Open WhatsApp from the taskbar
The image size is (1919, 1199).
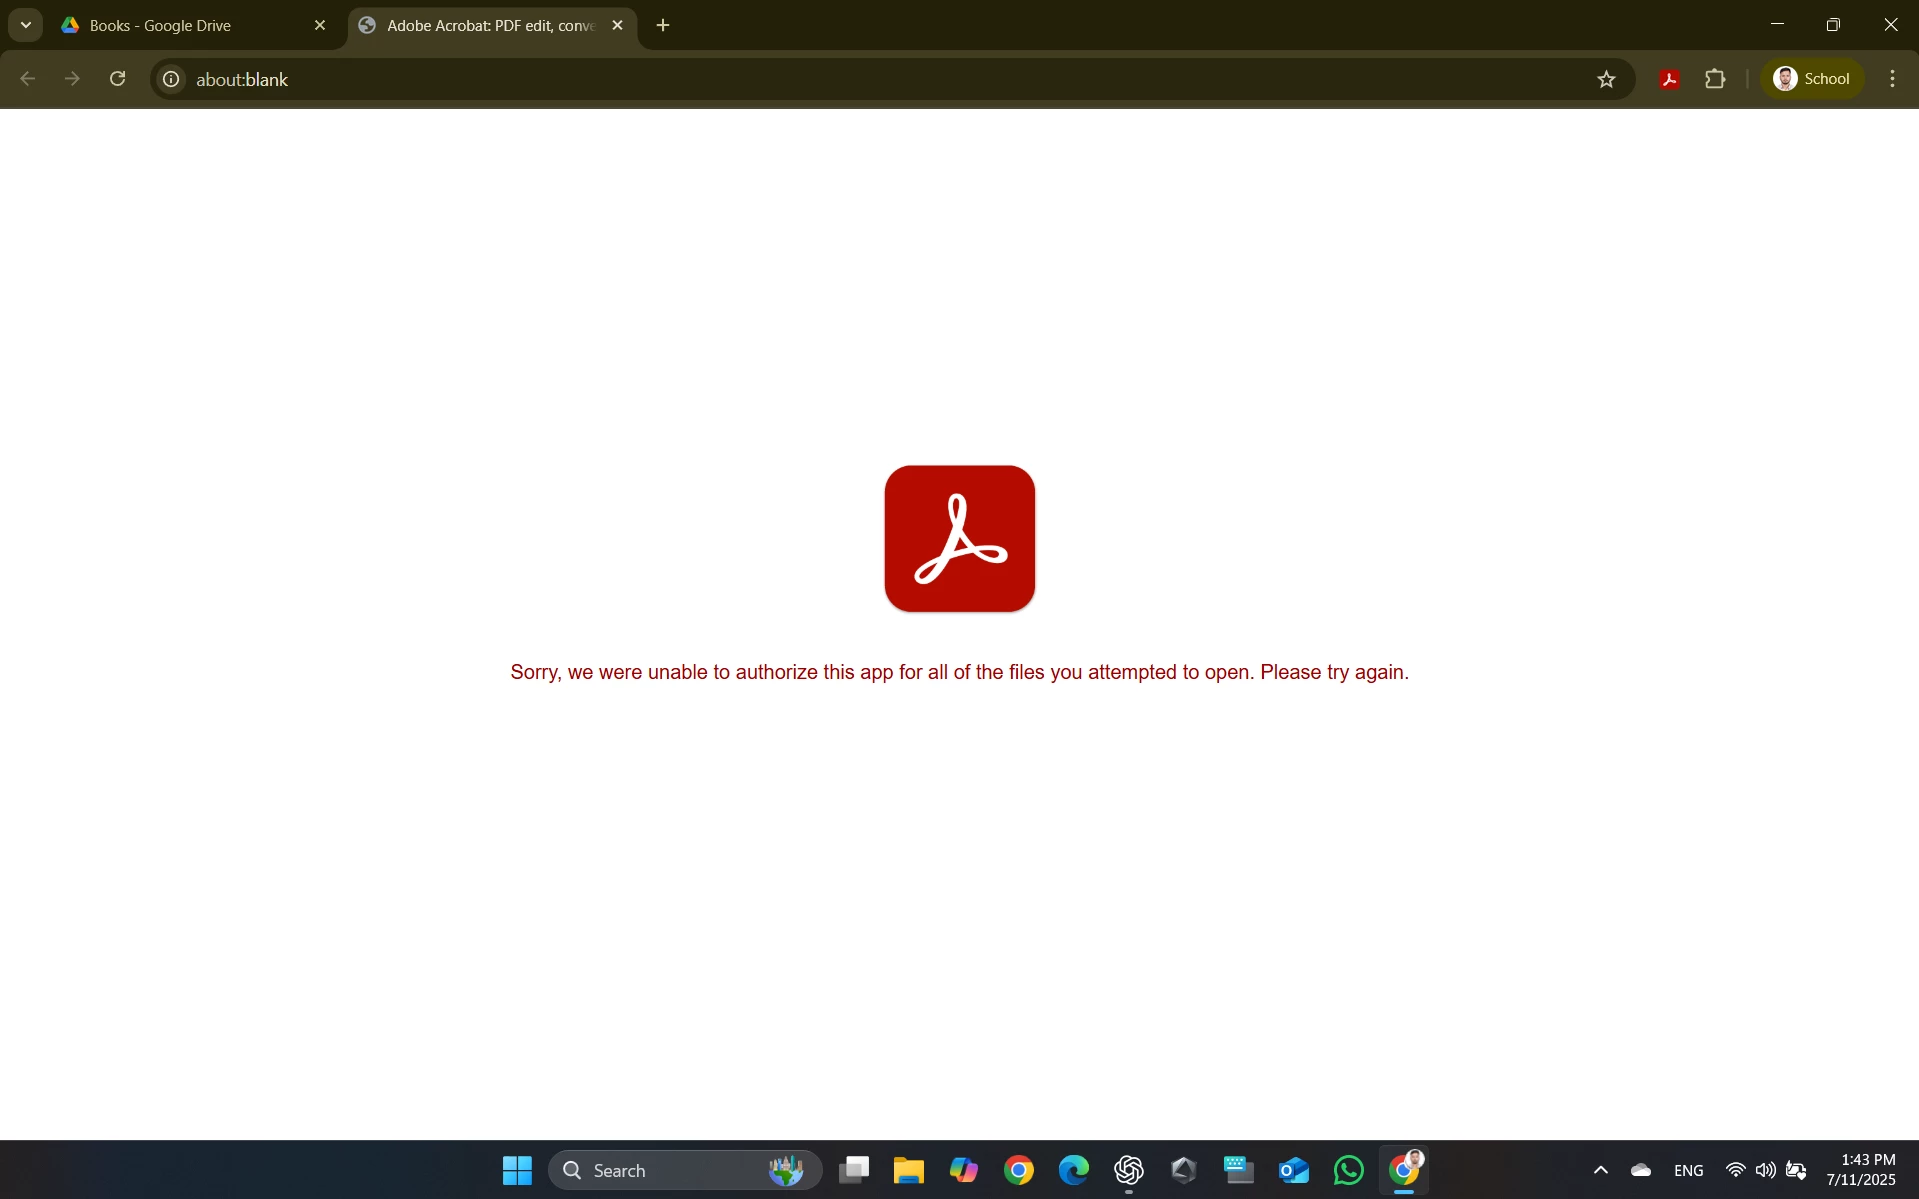point(1349,1170)
